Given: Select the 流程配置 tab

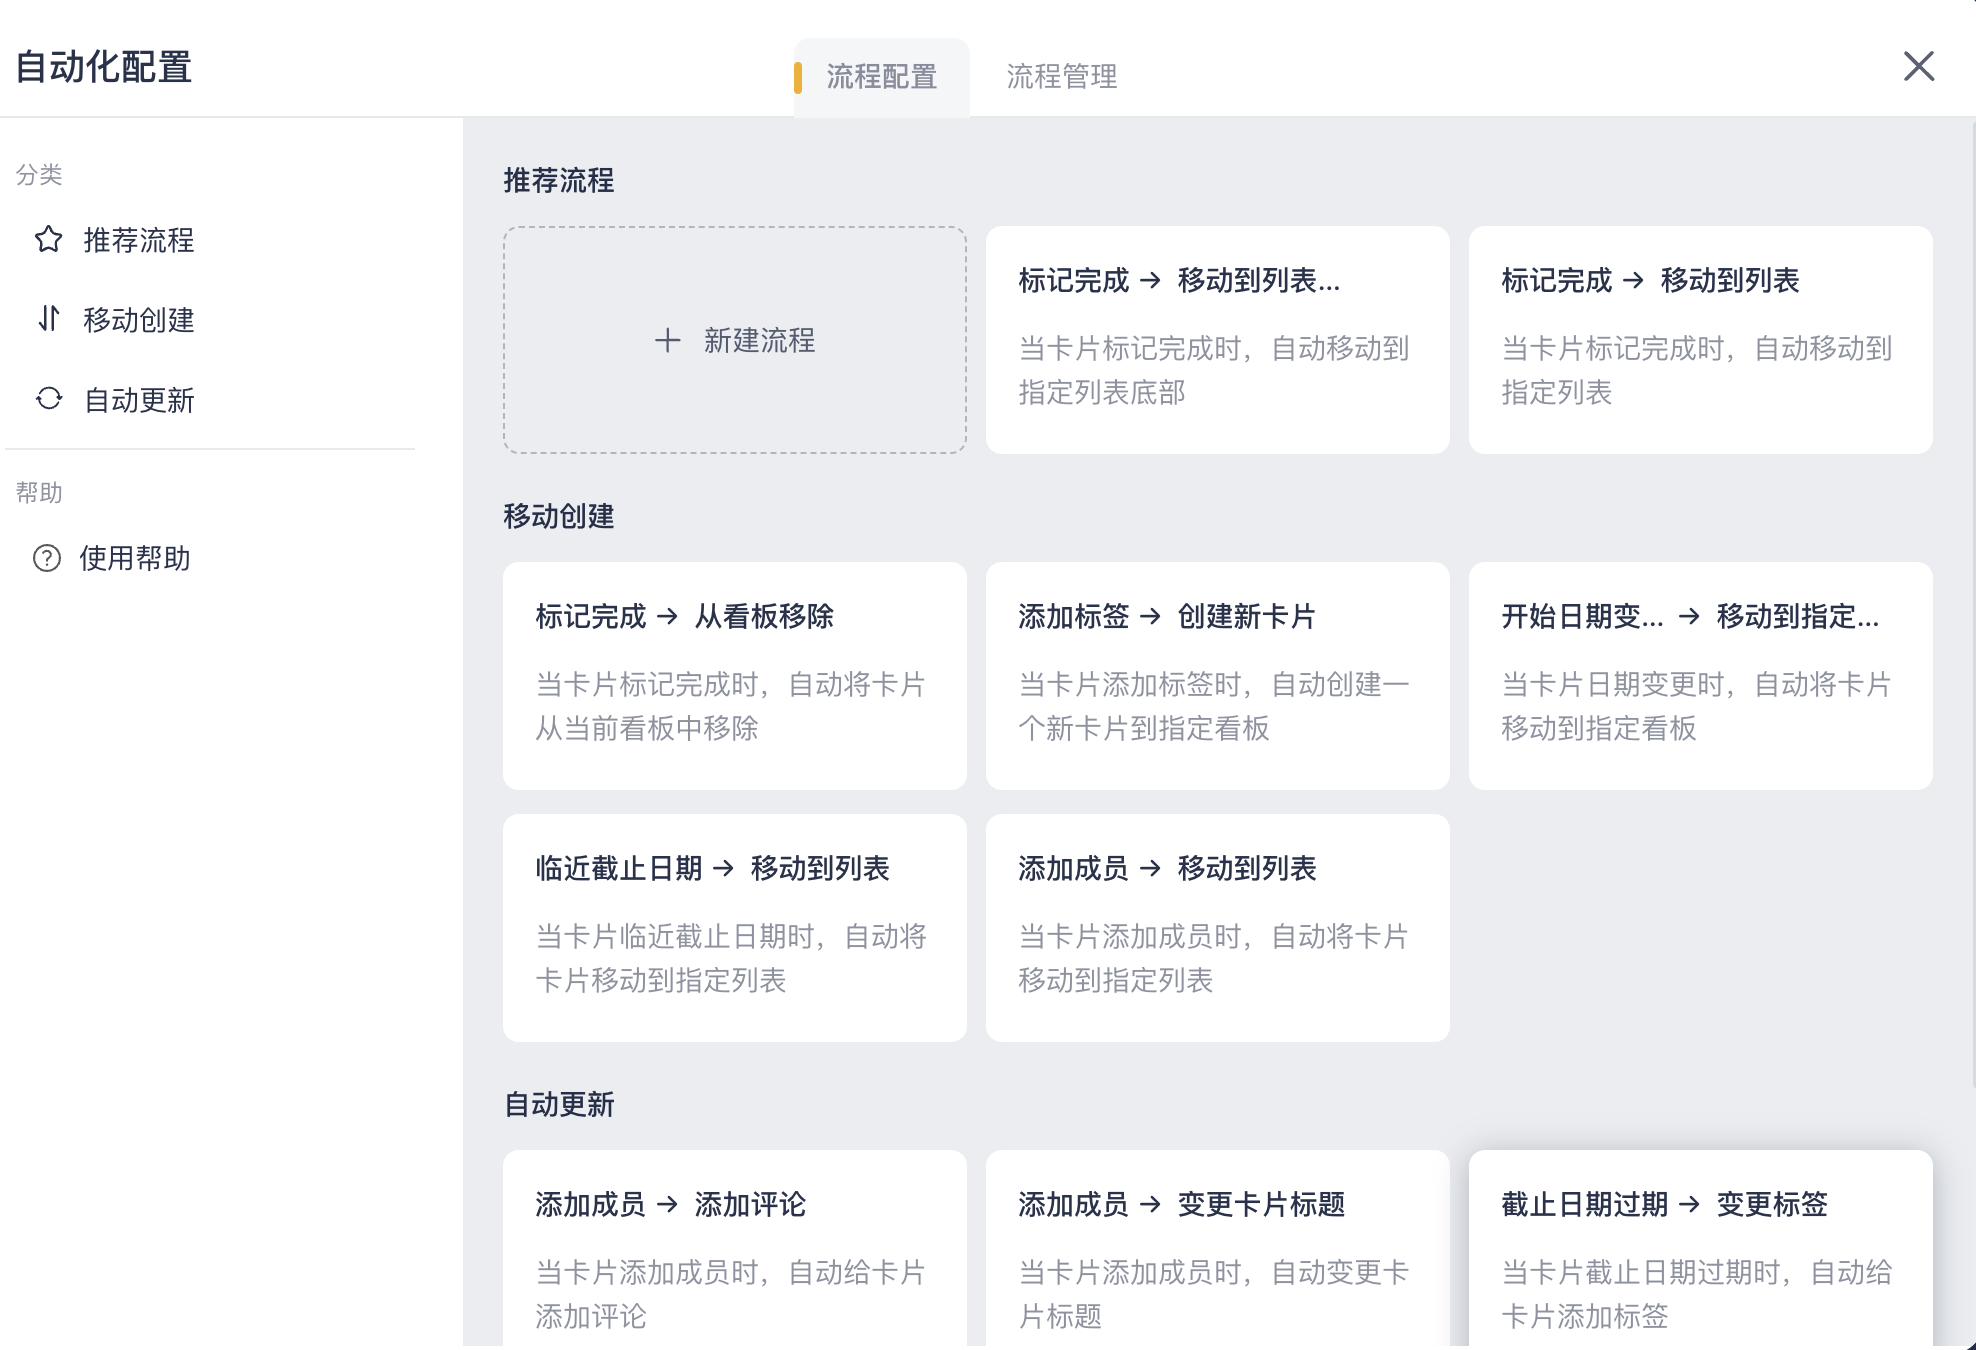Looking at the screenshot, I should coord(881,77).
